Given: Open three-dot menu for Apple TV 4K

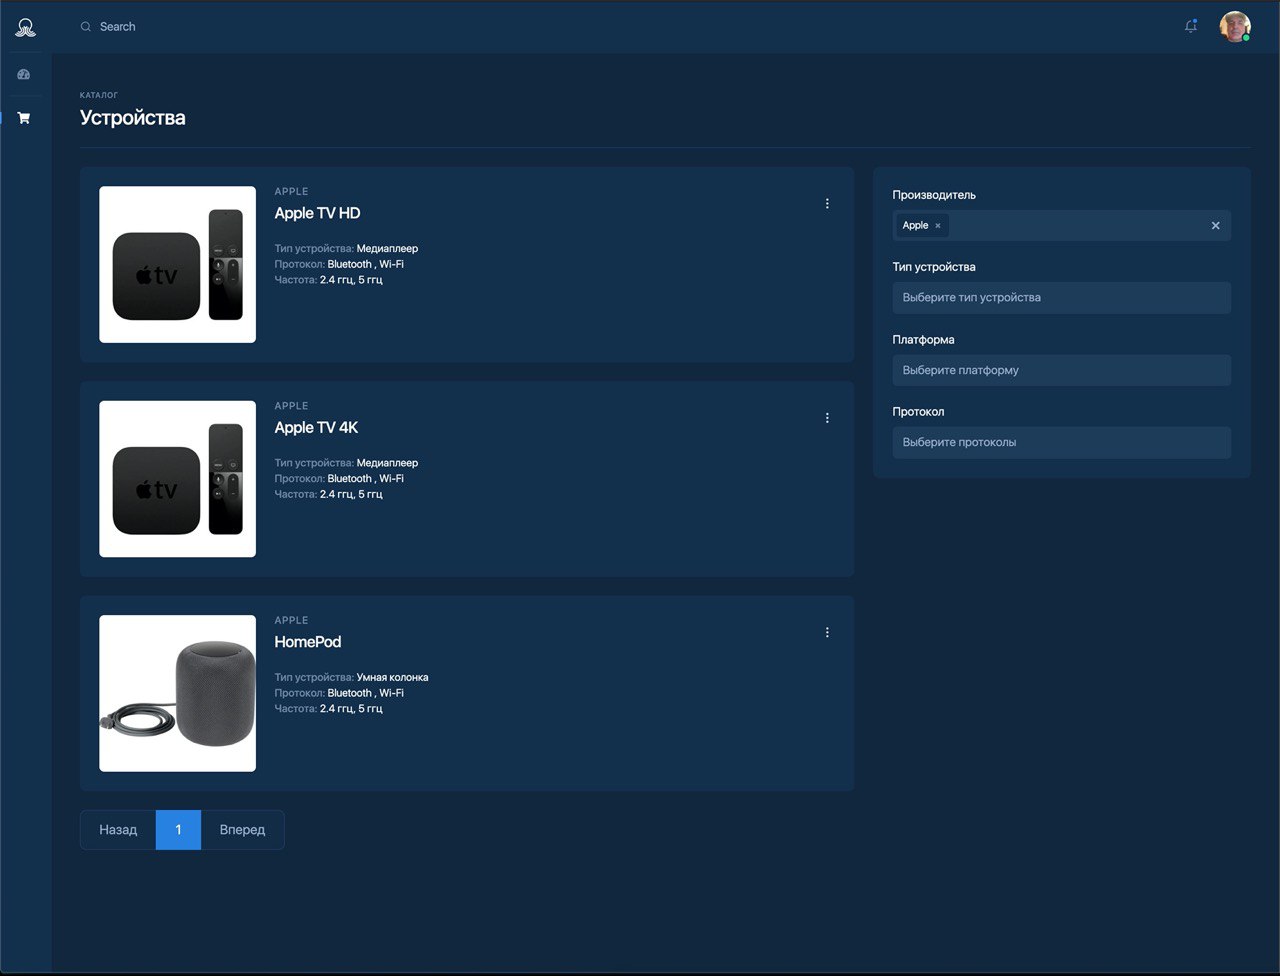Looking at the screenshot, I should pos(827,418).
